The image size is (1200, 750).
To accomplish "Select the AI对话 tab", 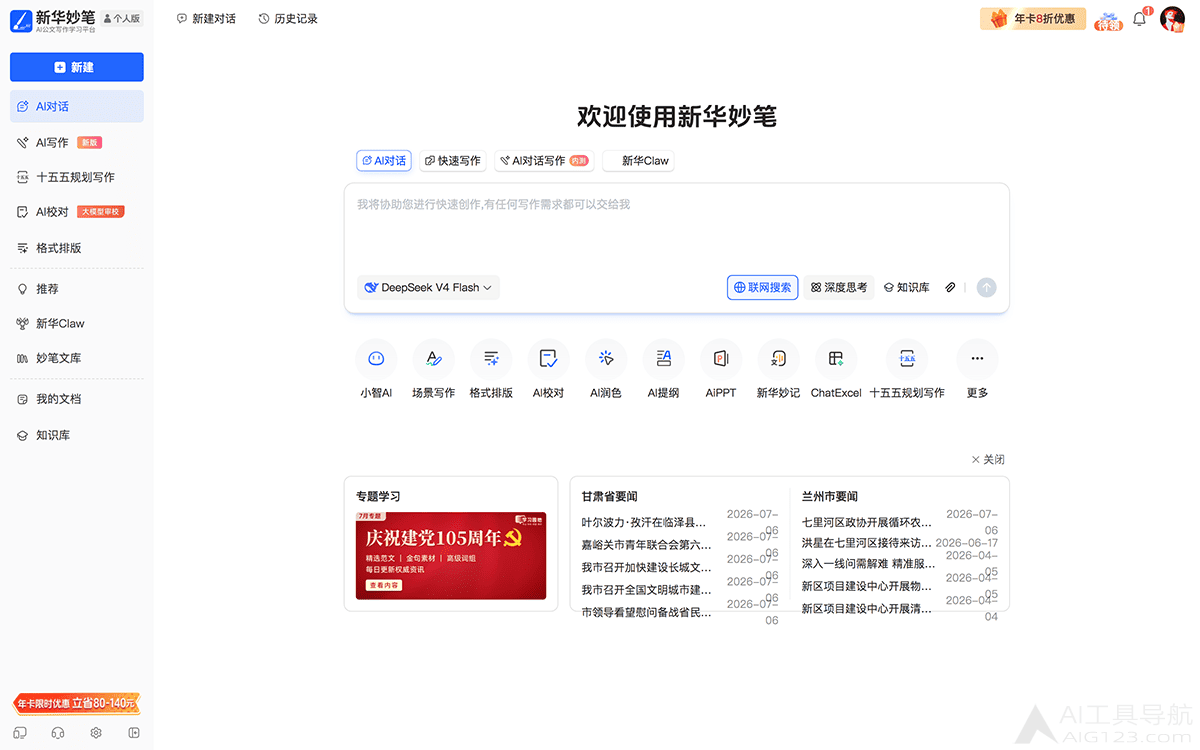I will [x=384, y=160].
